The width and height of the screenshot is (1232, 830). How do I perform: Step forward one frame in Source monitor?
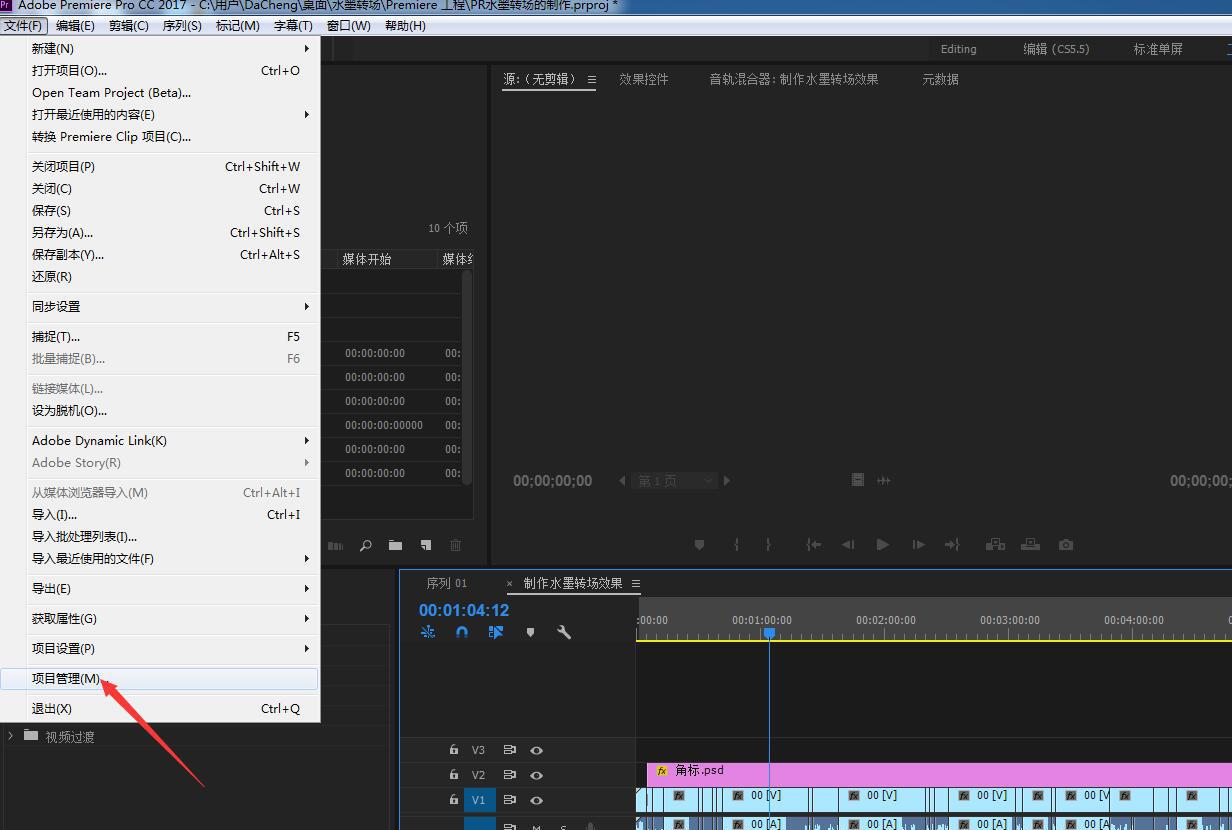click(x=918, y=545)
